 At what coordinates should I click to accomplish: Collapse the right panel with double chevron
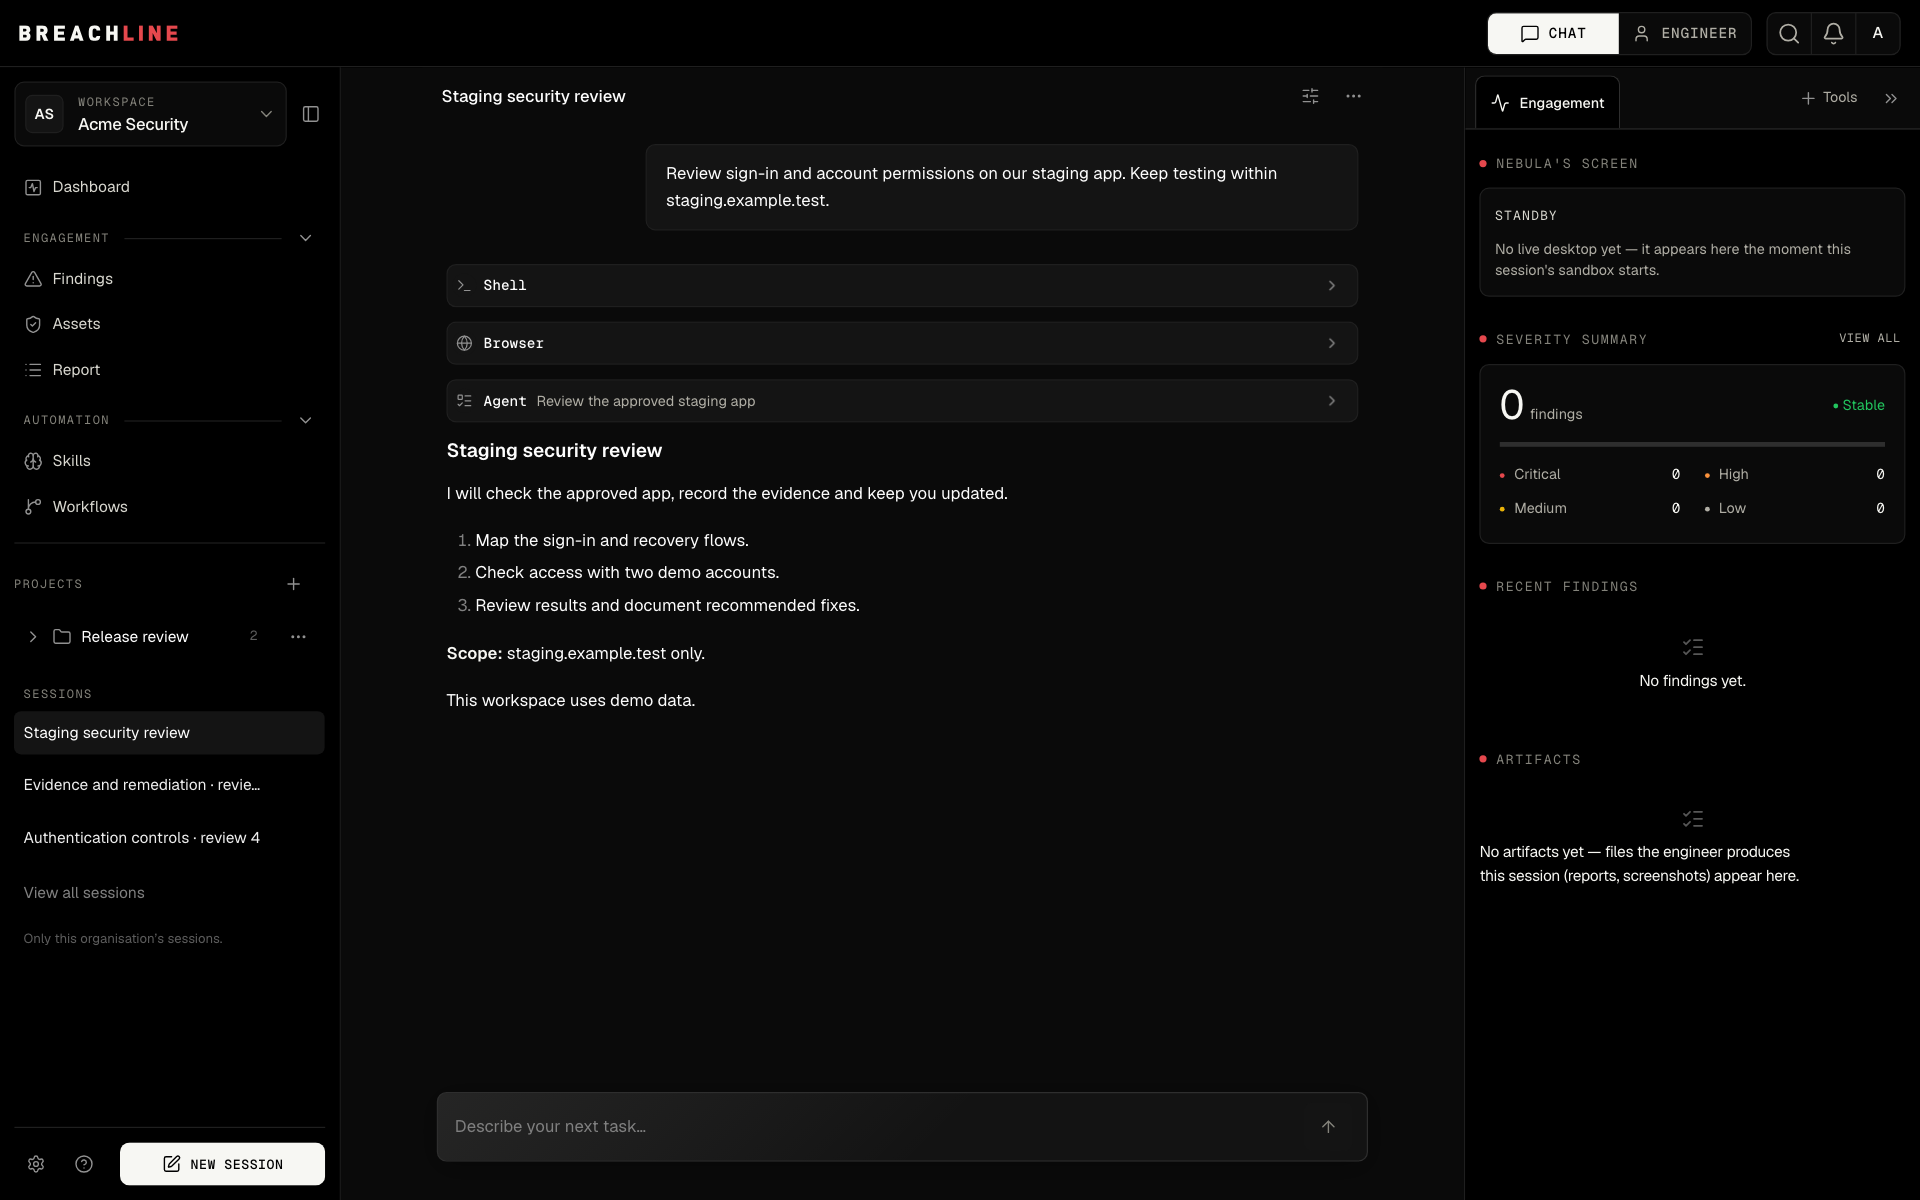1890,98
